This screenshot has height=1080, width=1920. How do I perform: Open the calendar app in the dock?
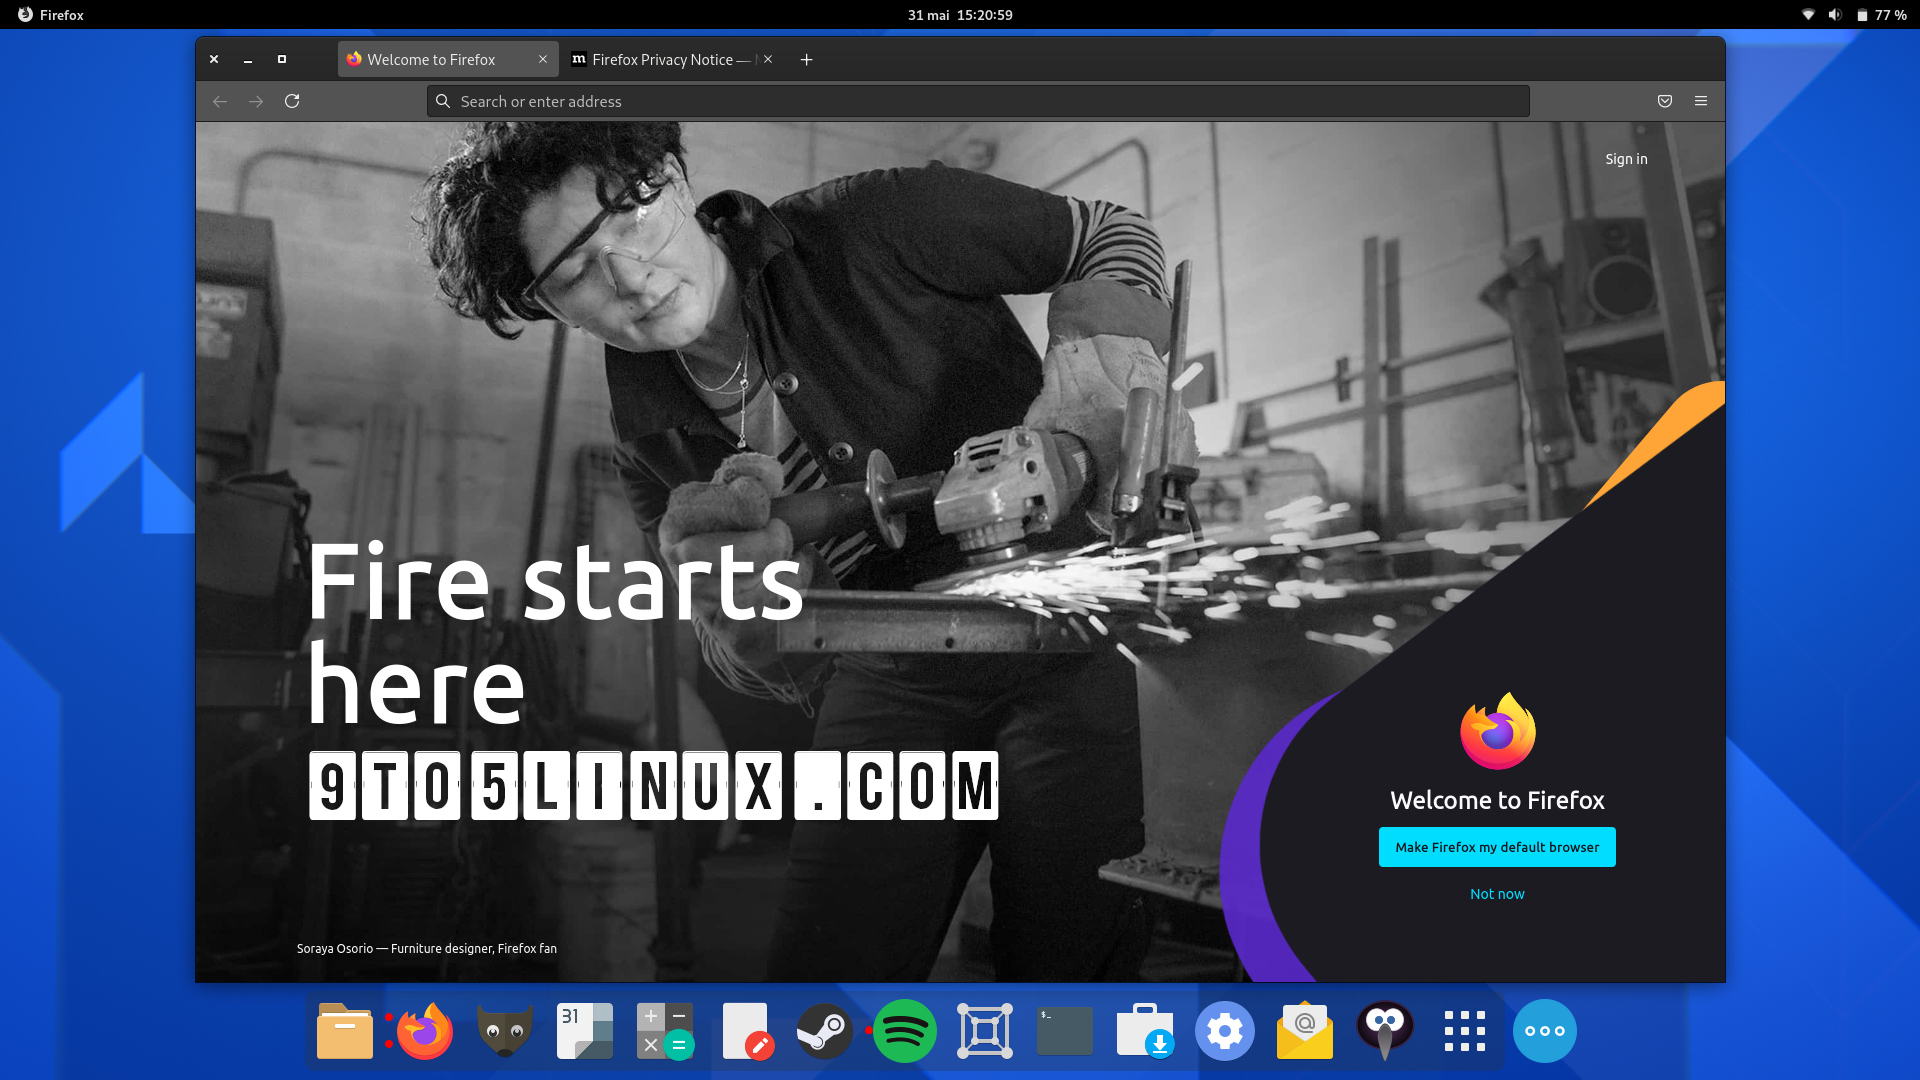pyautogui.click(x=584, y=1030)
